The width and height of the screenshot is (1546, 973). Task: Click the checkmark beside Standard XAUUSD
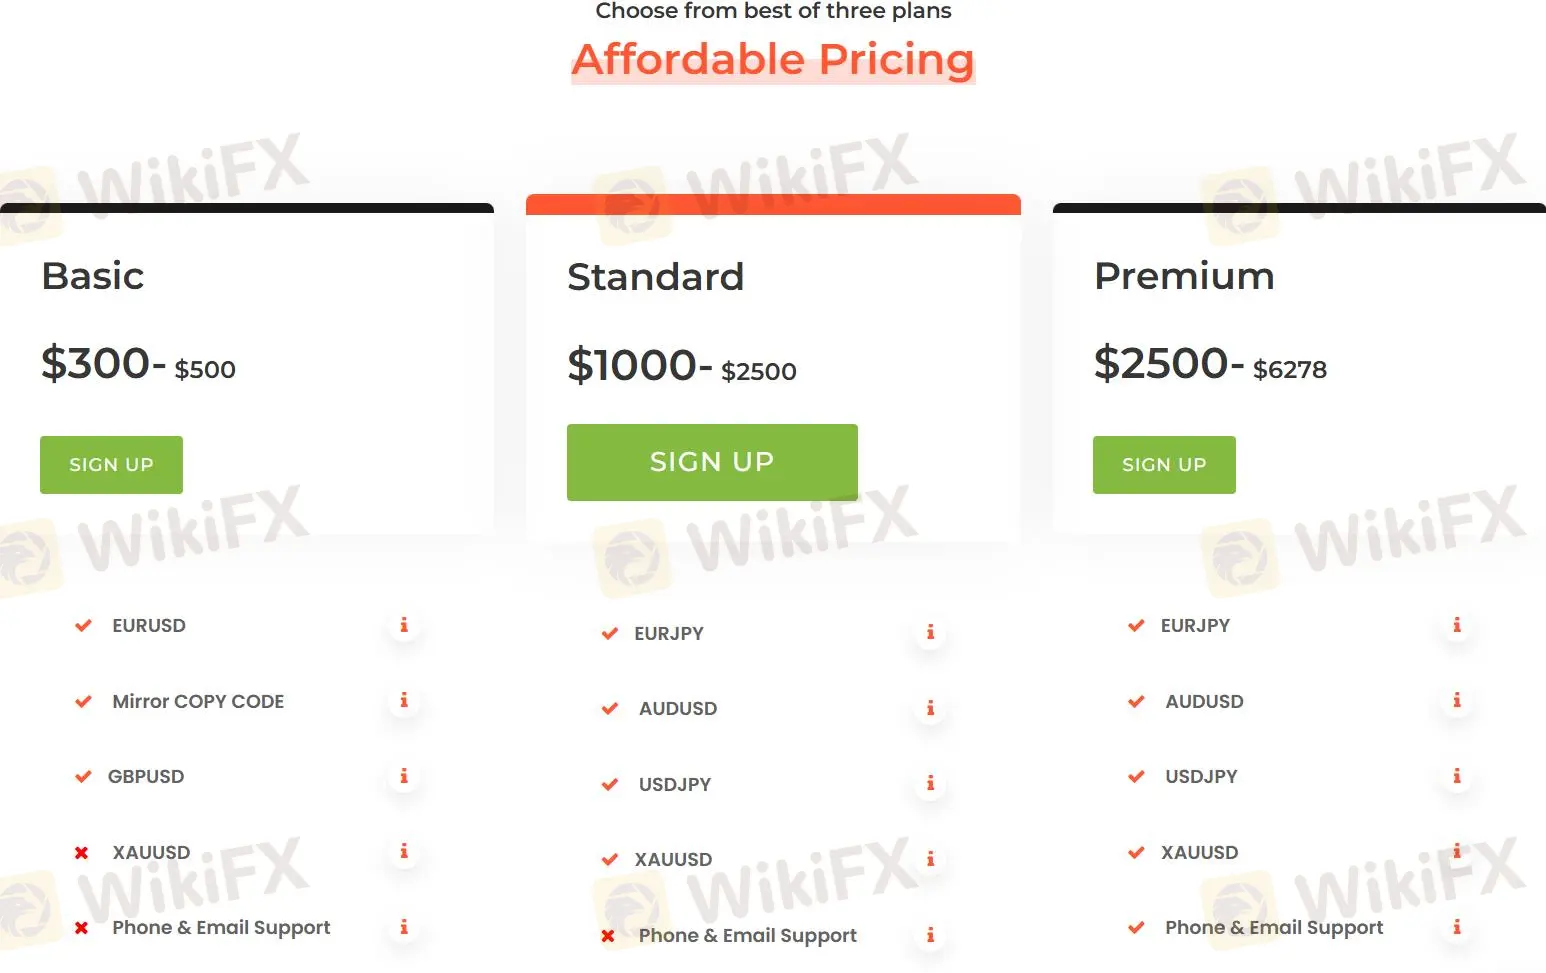pos(609,859)
